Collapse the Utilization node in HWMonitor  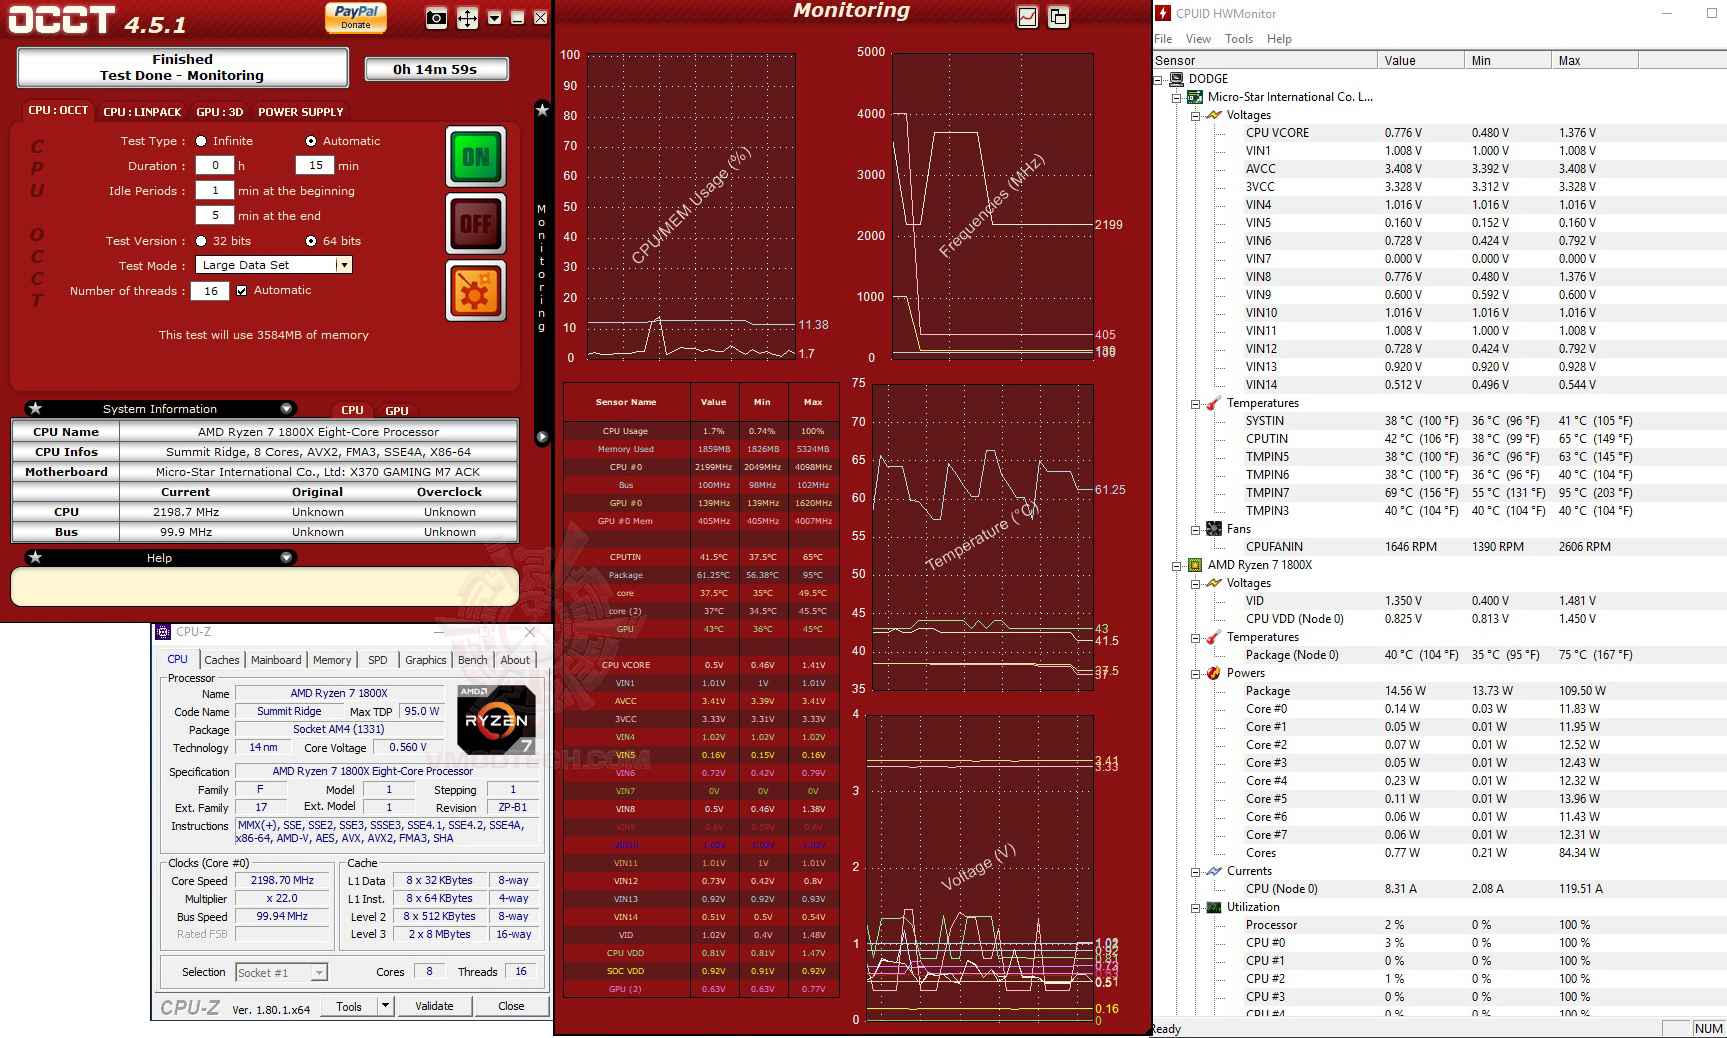tap(1195, 908)
